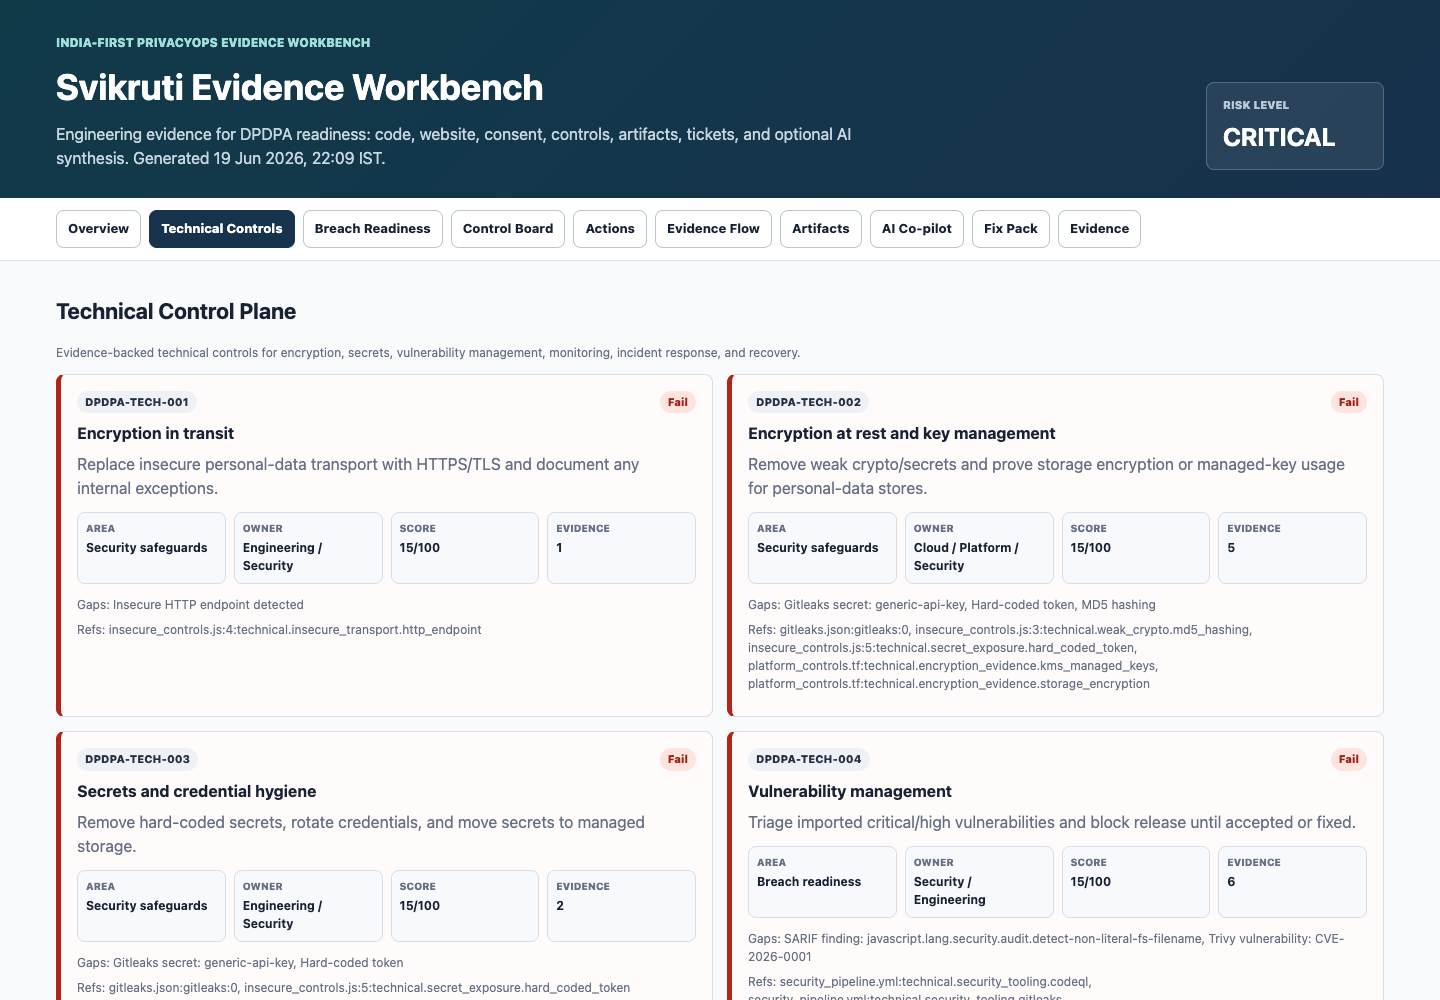Click "Gaps: Insecure HTTP endpoint detected" line
This screenshot has height=1000, width=1440.
tap(190, 605)
